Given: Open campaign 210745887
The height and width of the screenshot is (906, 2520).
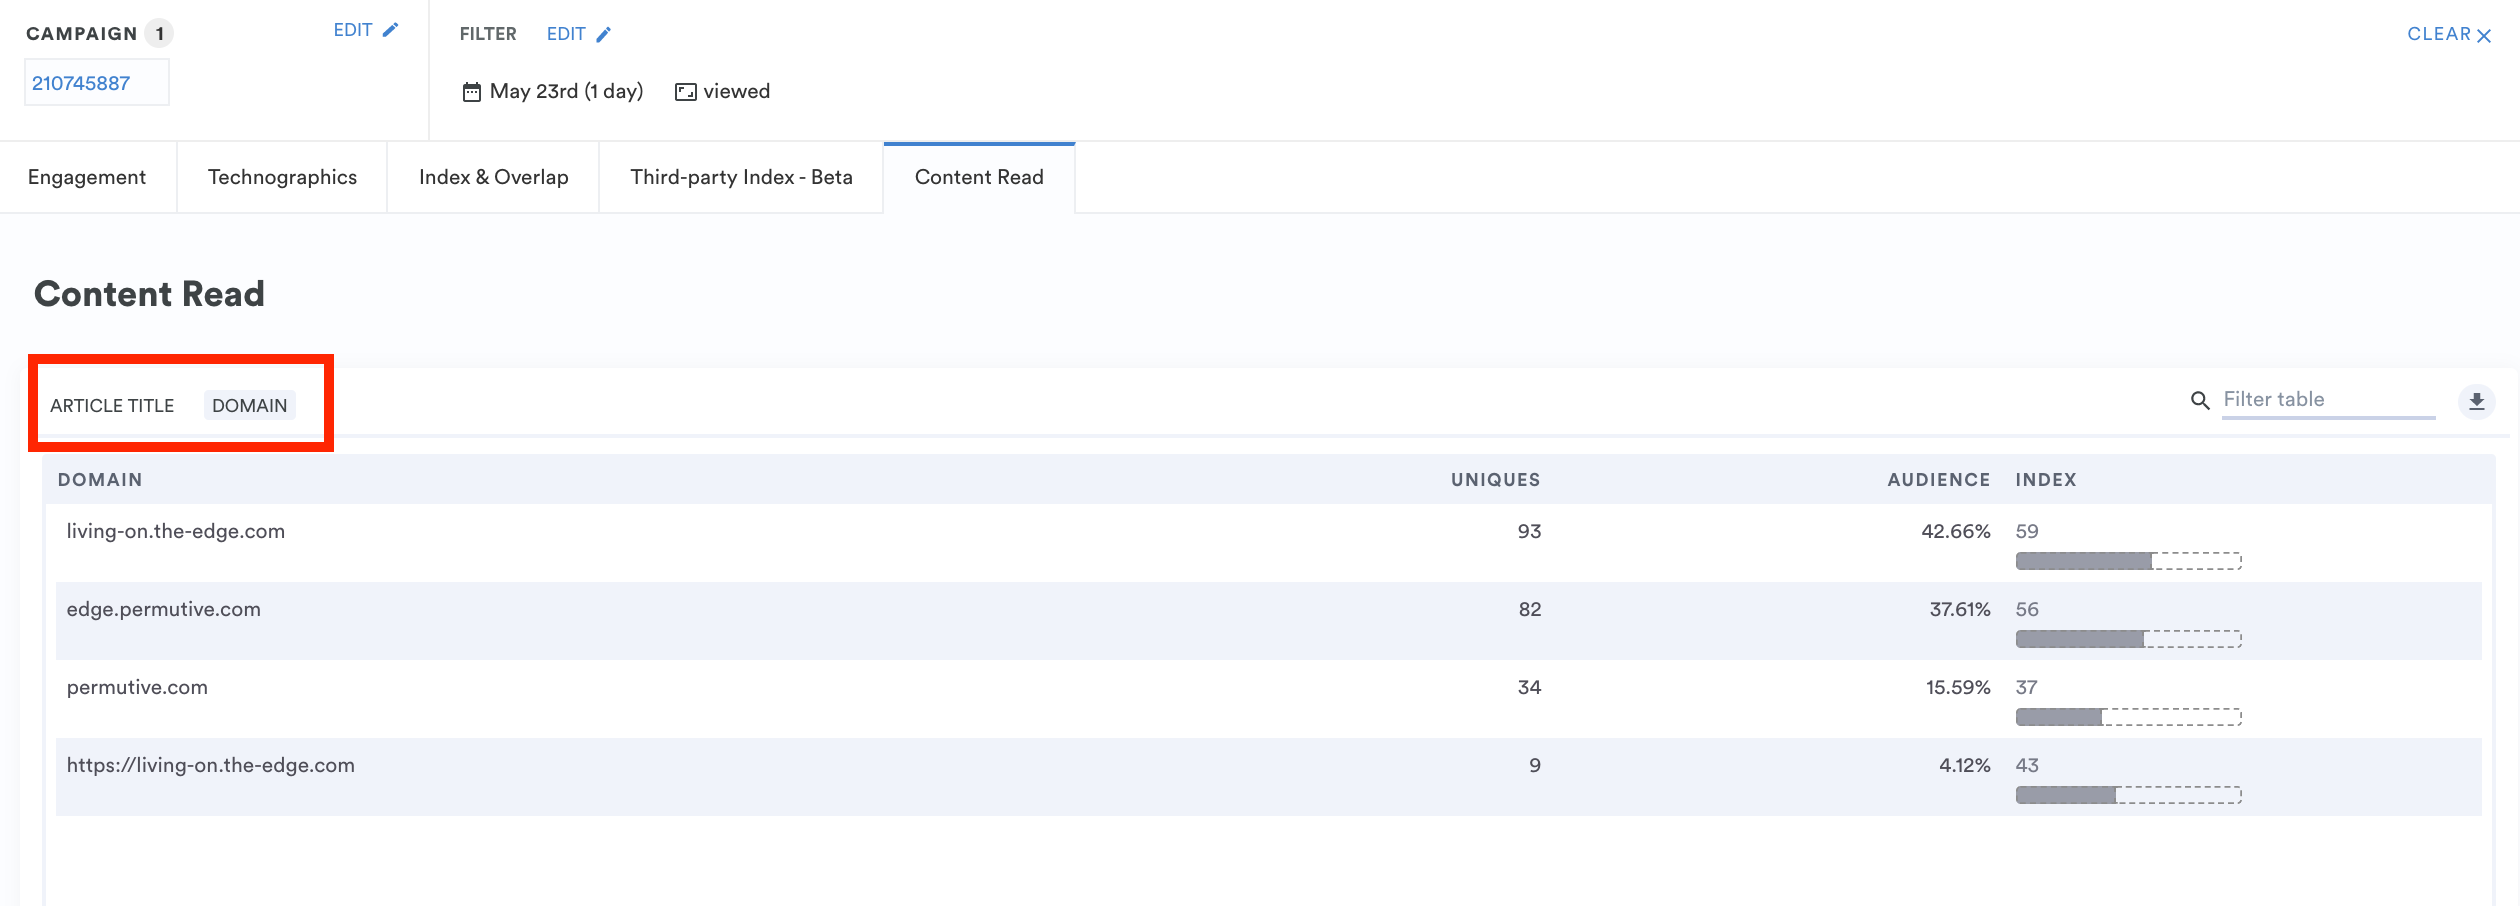Looking at the screenshot, I should [96, 83].
